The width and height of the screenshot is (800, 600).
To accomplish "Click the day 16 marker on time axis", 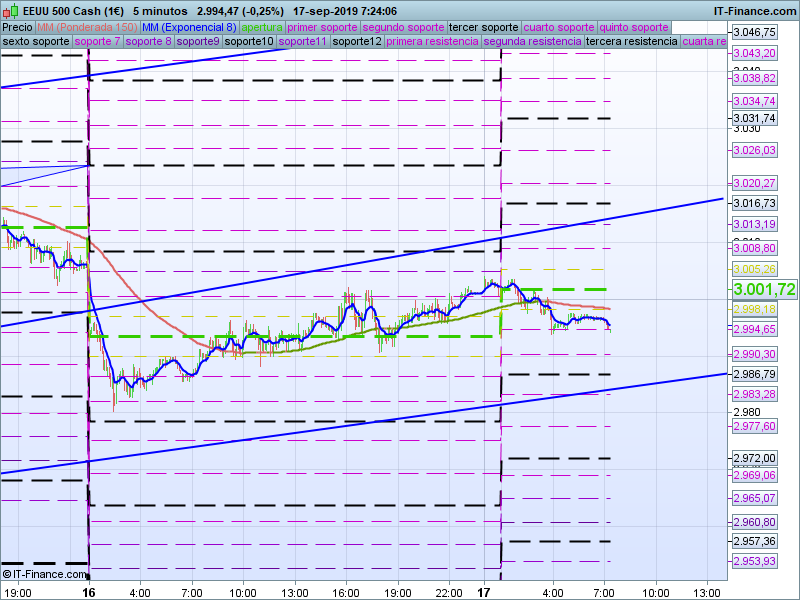I will coord(89,592).
